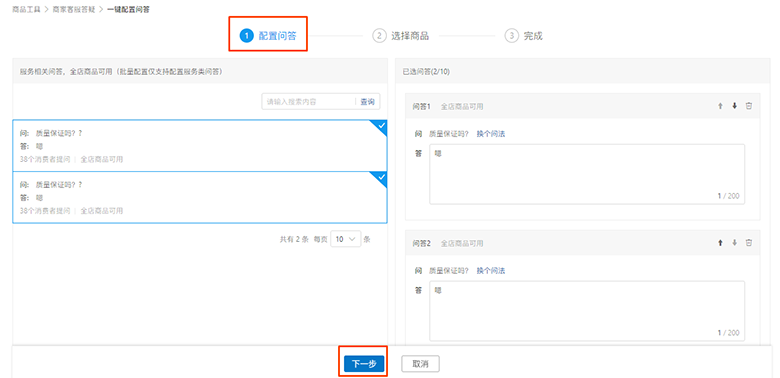Click the 共有 2 条 total count text

coord(294,239)
